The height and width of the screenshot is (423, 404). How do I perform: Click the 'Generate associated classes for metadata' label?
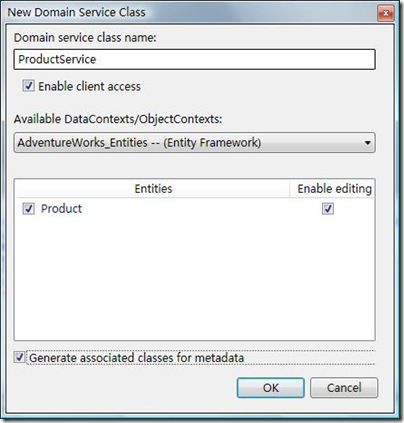point(137,358)
